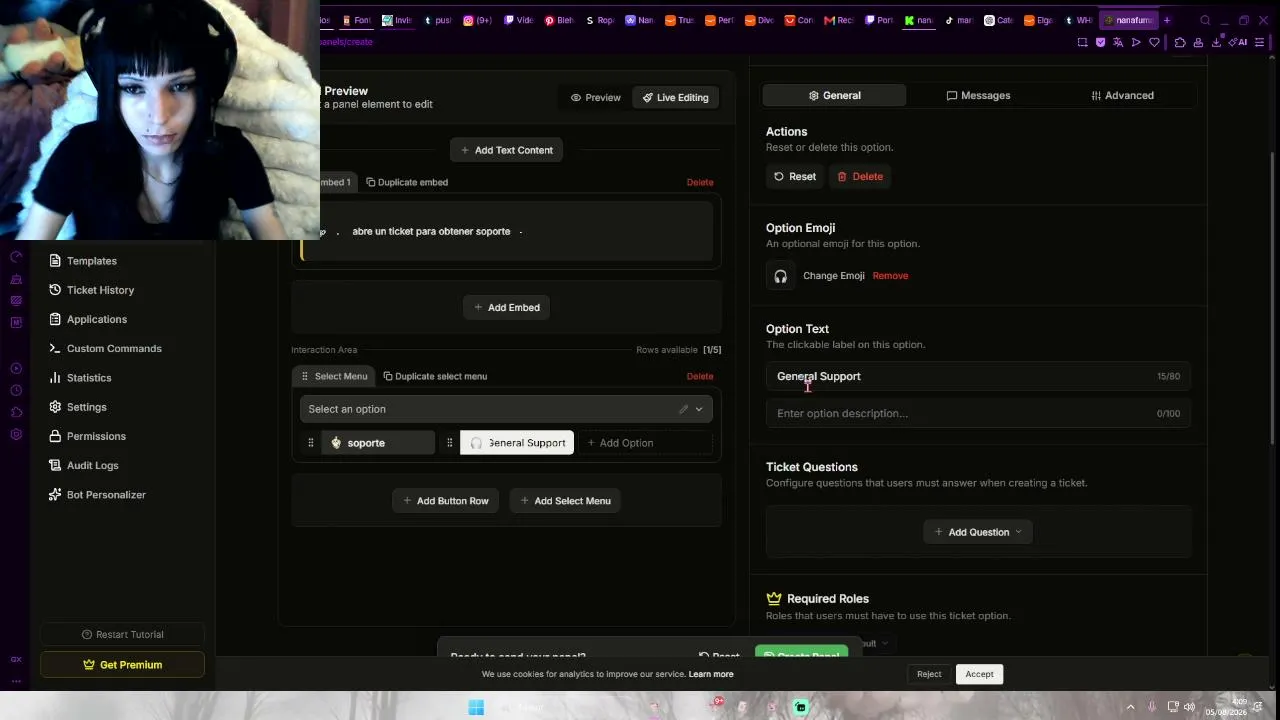Click the drag handle beside soporte option
The width and height of the screenshot is (1280, 720).
[x=311, y=443]
